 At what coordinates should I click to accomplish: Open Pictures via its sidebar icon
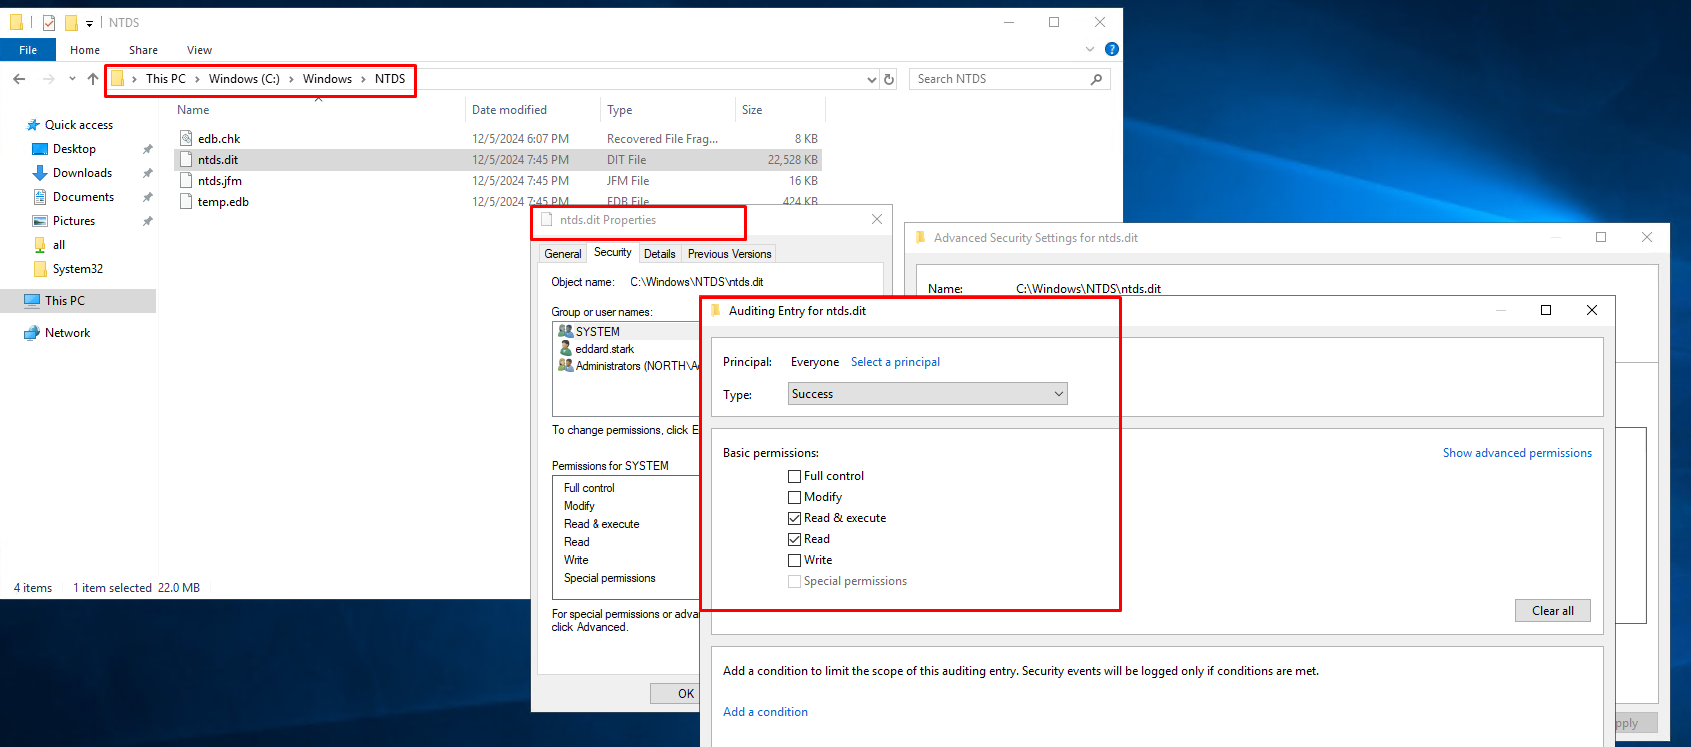(x=40, y=221)
